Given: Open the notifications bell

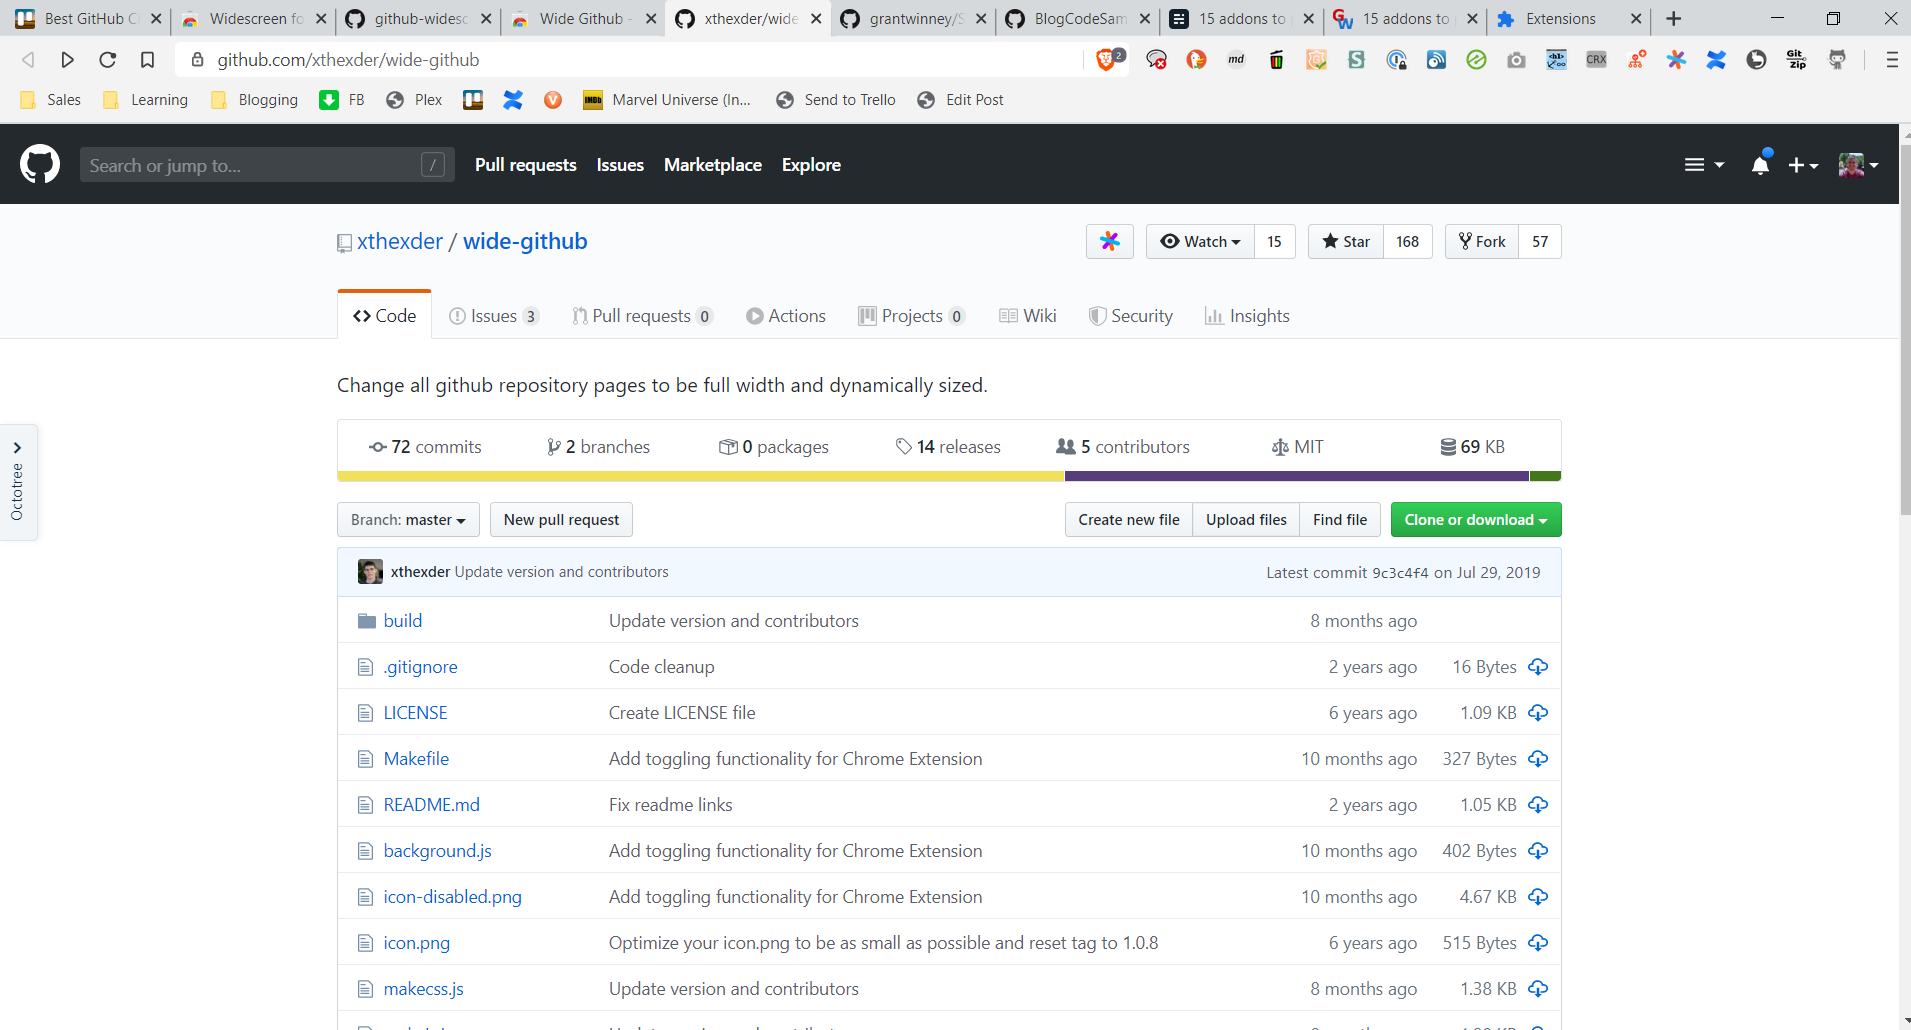Looking at the screenshot, I should [x=1760, y=165].
